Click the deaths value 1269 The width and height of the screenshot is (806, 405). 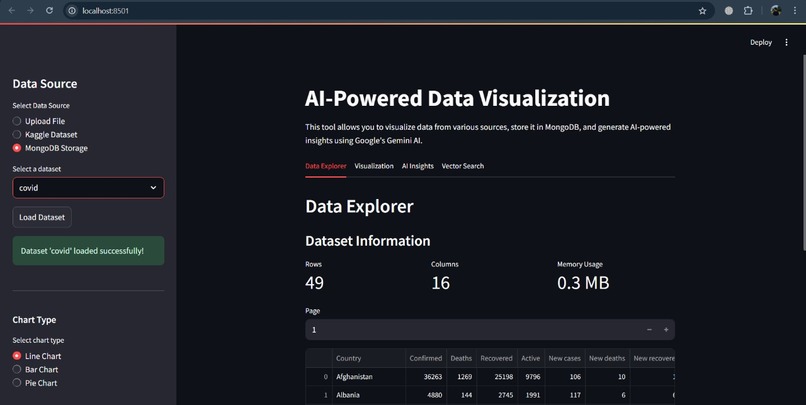462,377
